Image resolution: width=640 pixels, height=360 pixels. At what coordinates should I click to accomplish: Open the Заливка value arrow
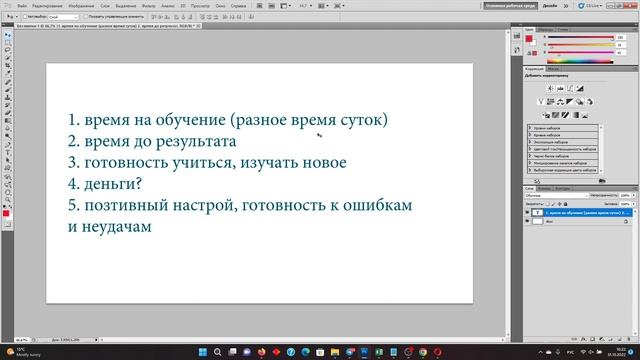click(x=634, y=204)
